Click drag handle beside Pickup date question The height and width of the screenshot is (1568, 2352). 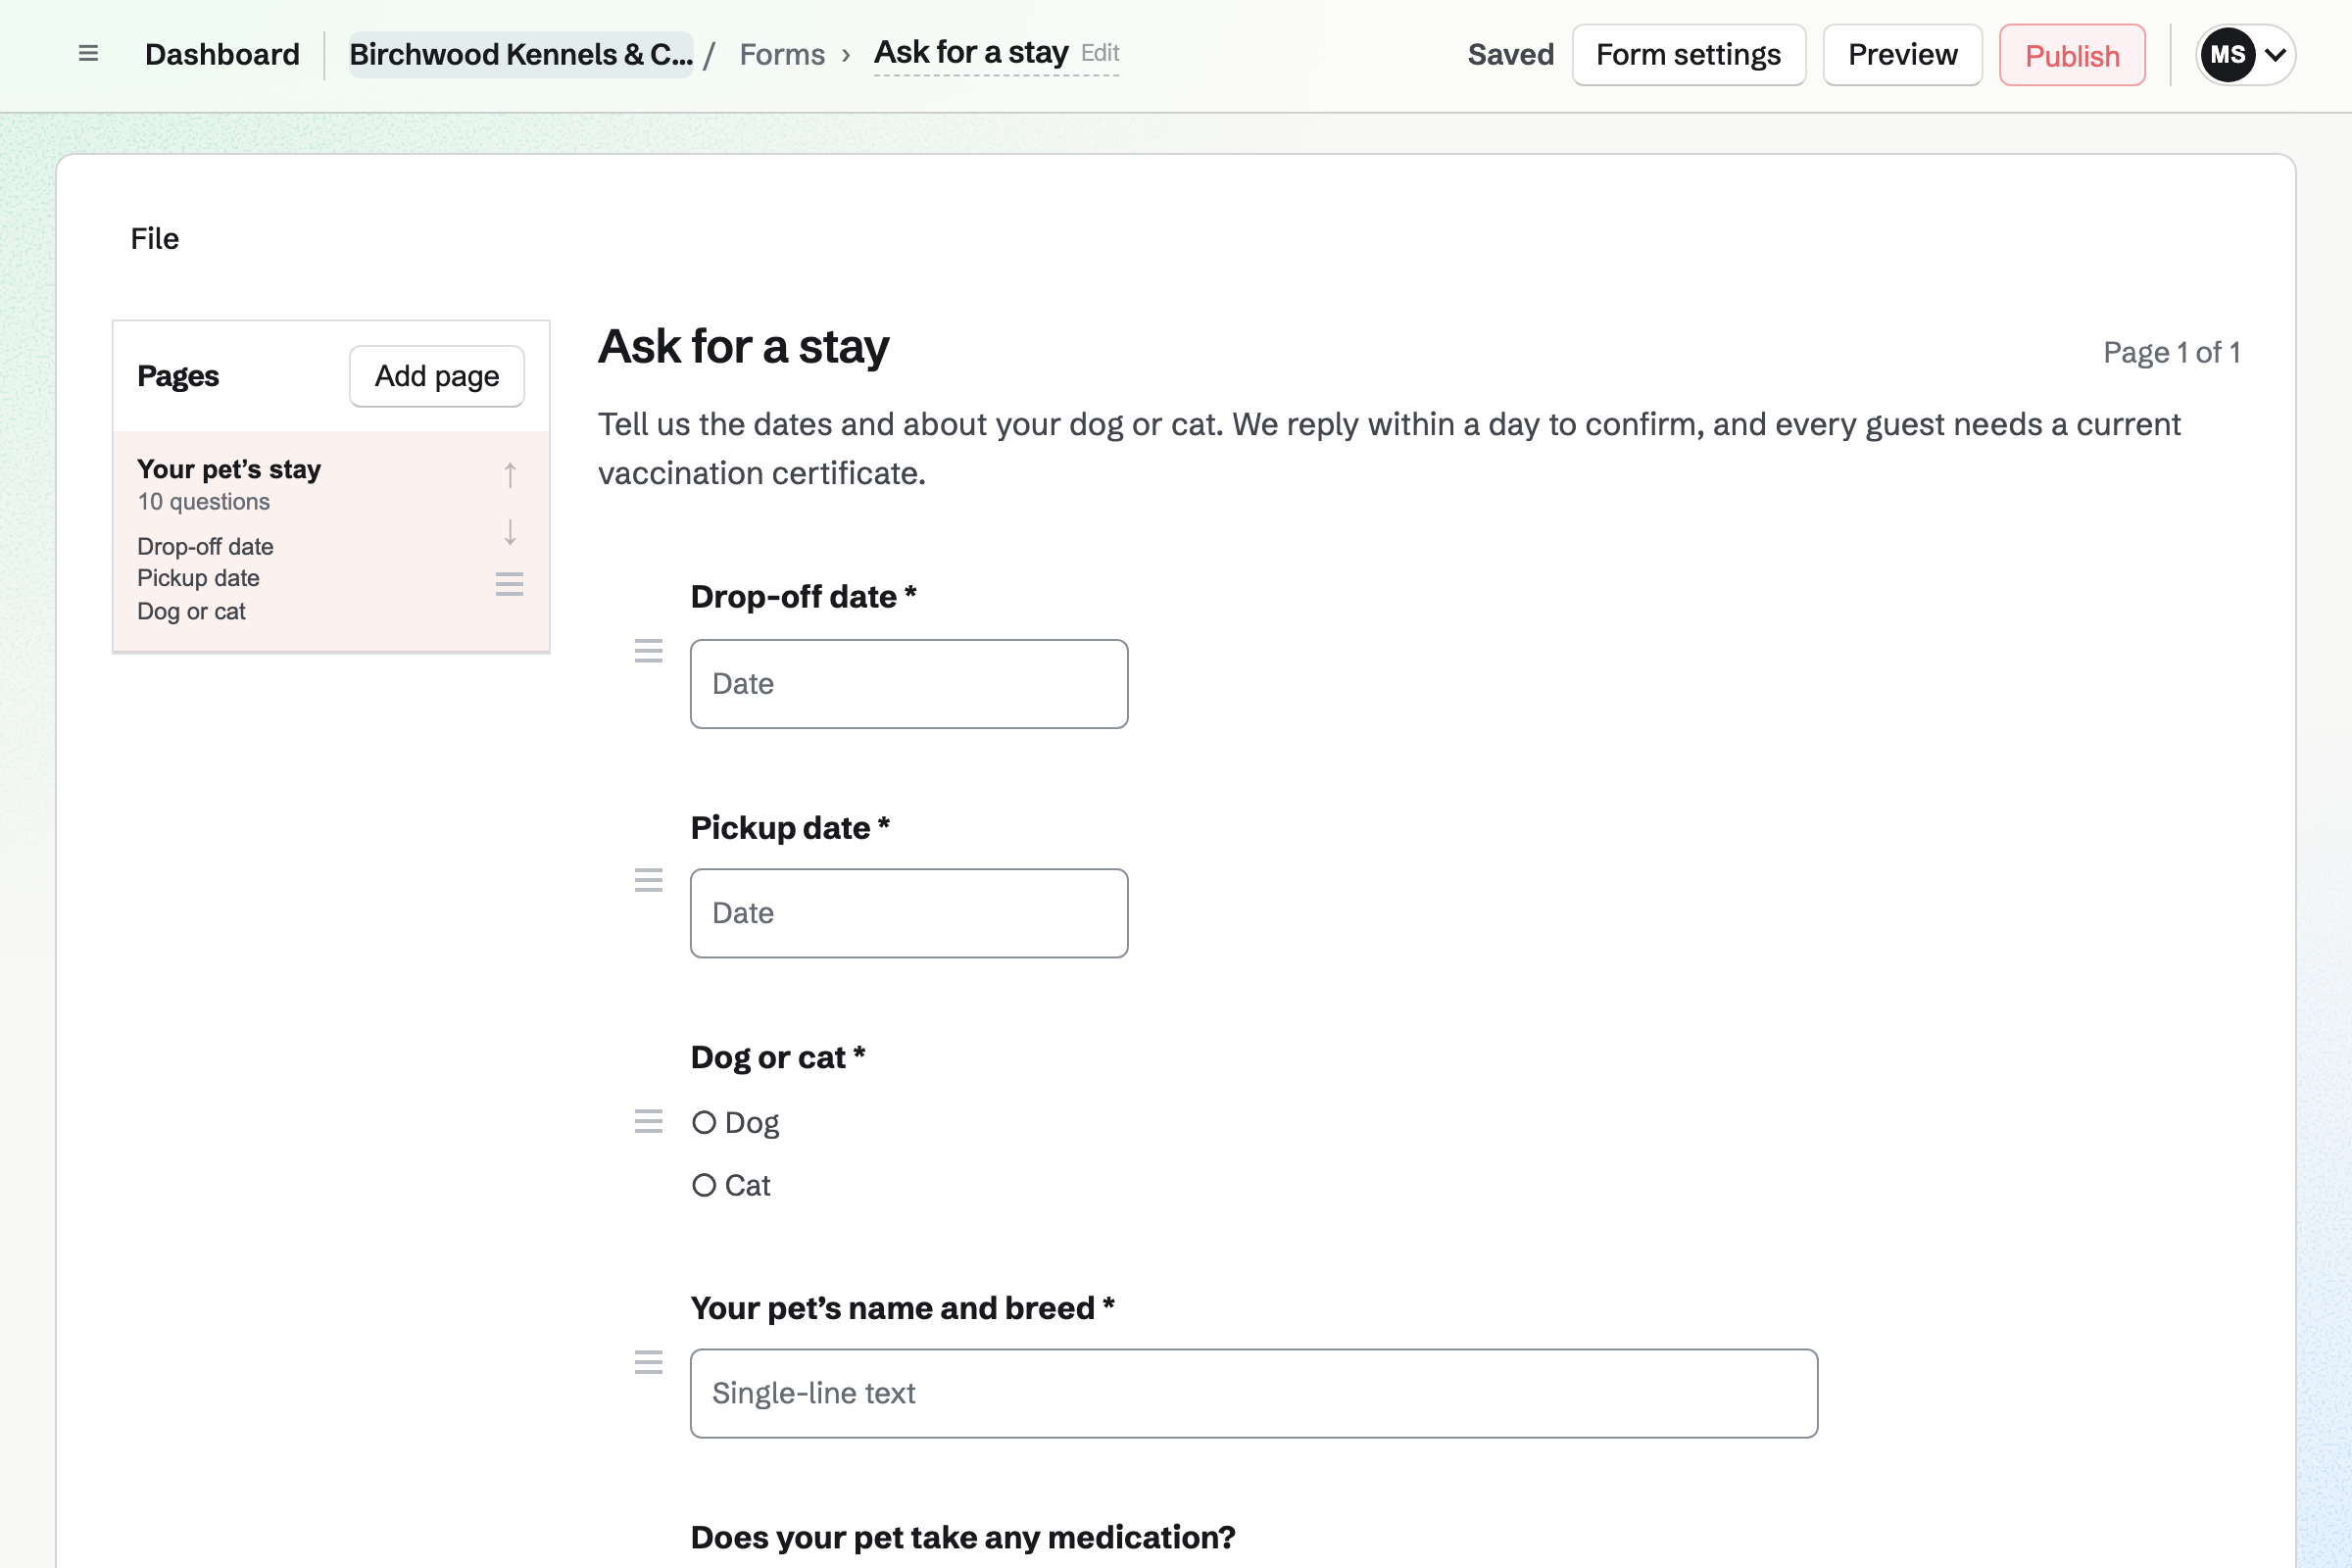click(649, 880)
